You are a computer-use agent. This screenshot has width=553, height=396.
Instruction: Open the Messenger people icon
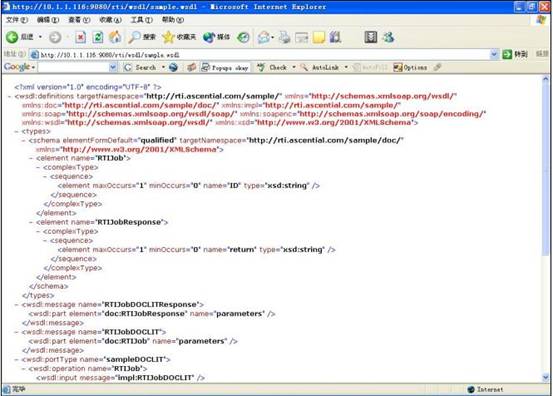click(388, 37)
